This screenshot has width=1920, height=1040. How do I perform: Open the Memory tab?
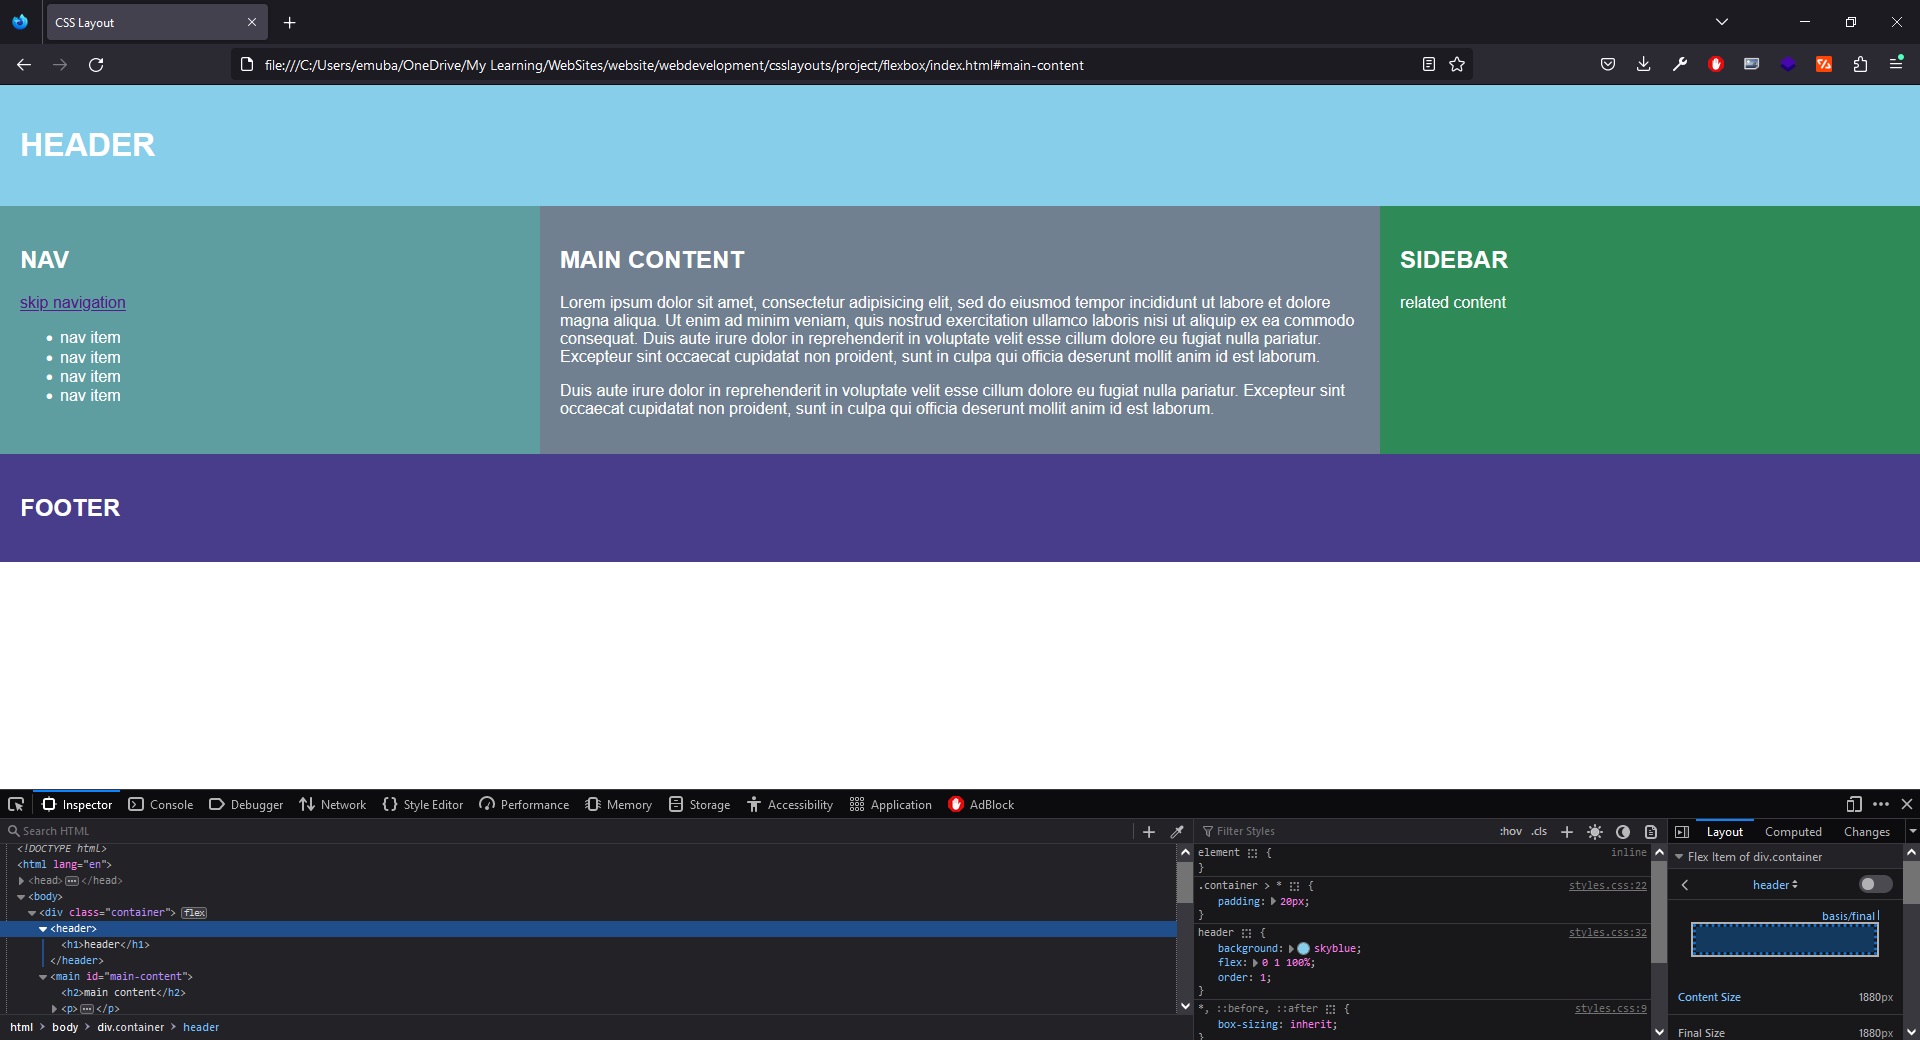[x=618, y=804]
